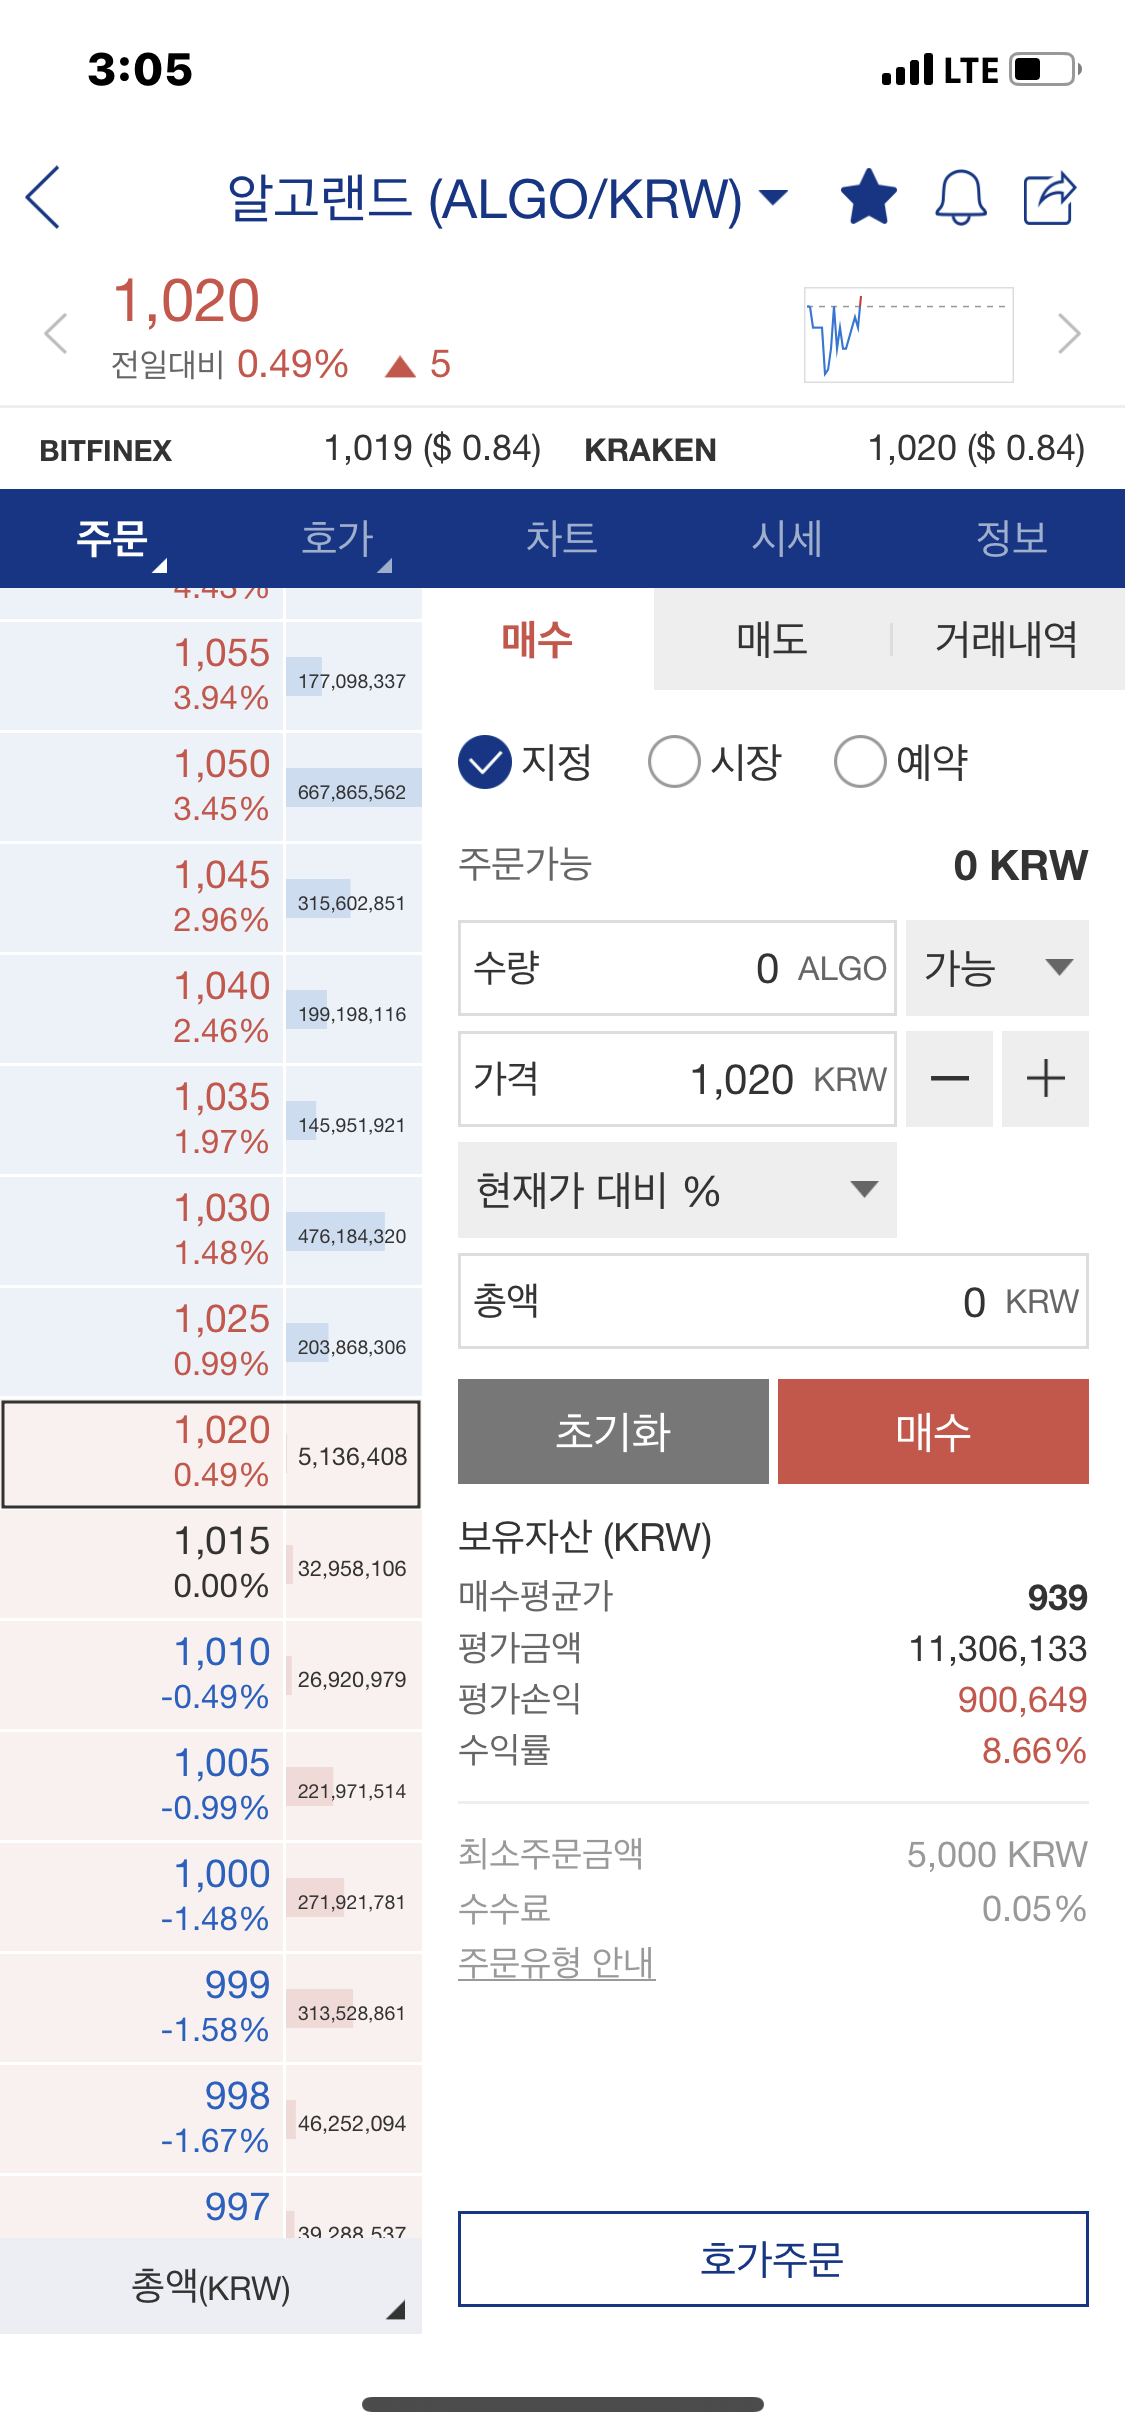The image size is (1125, 2436).
Task: Tap red 매수 buy button
Action: 933,1431
